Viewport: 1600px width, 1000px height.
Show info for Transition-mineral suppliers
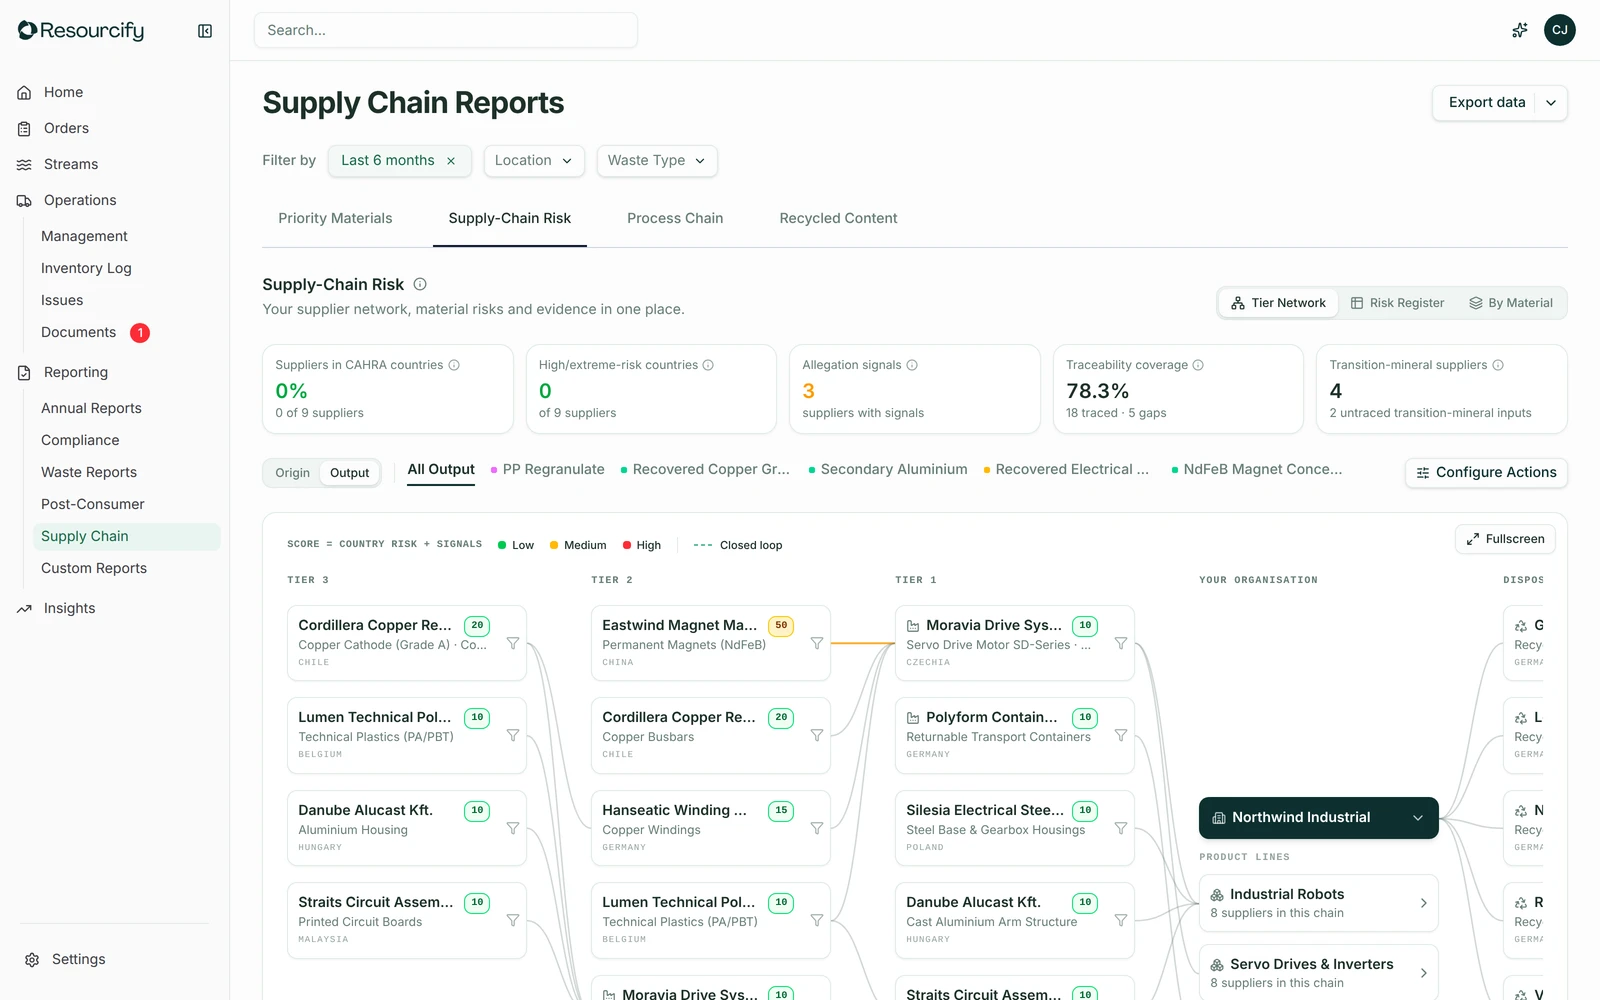pos(1498,365)
